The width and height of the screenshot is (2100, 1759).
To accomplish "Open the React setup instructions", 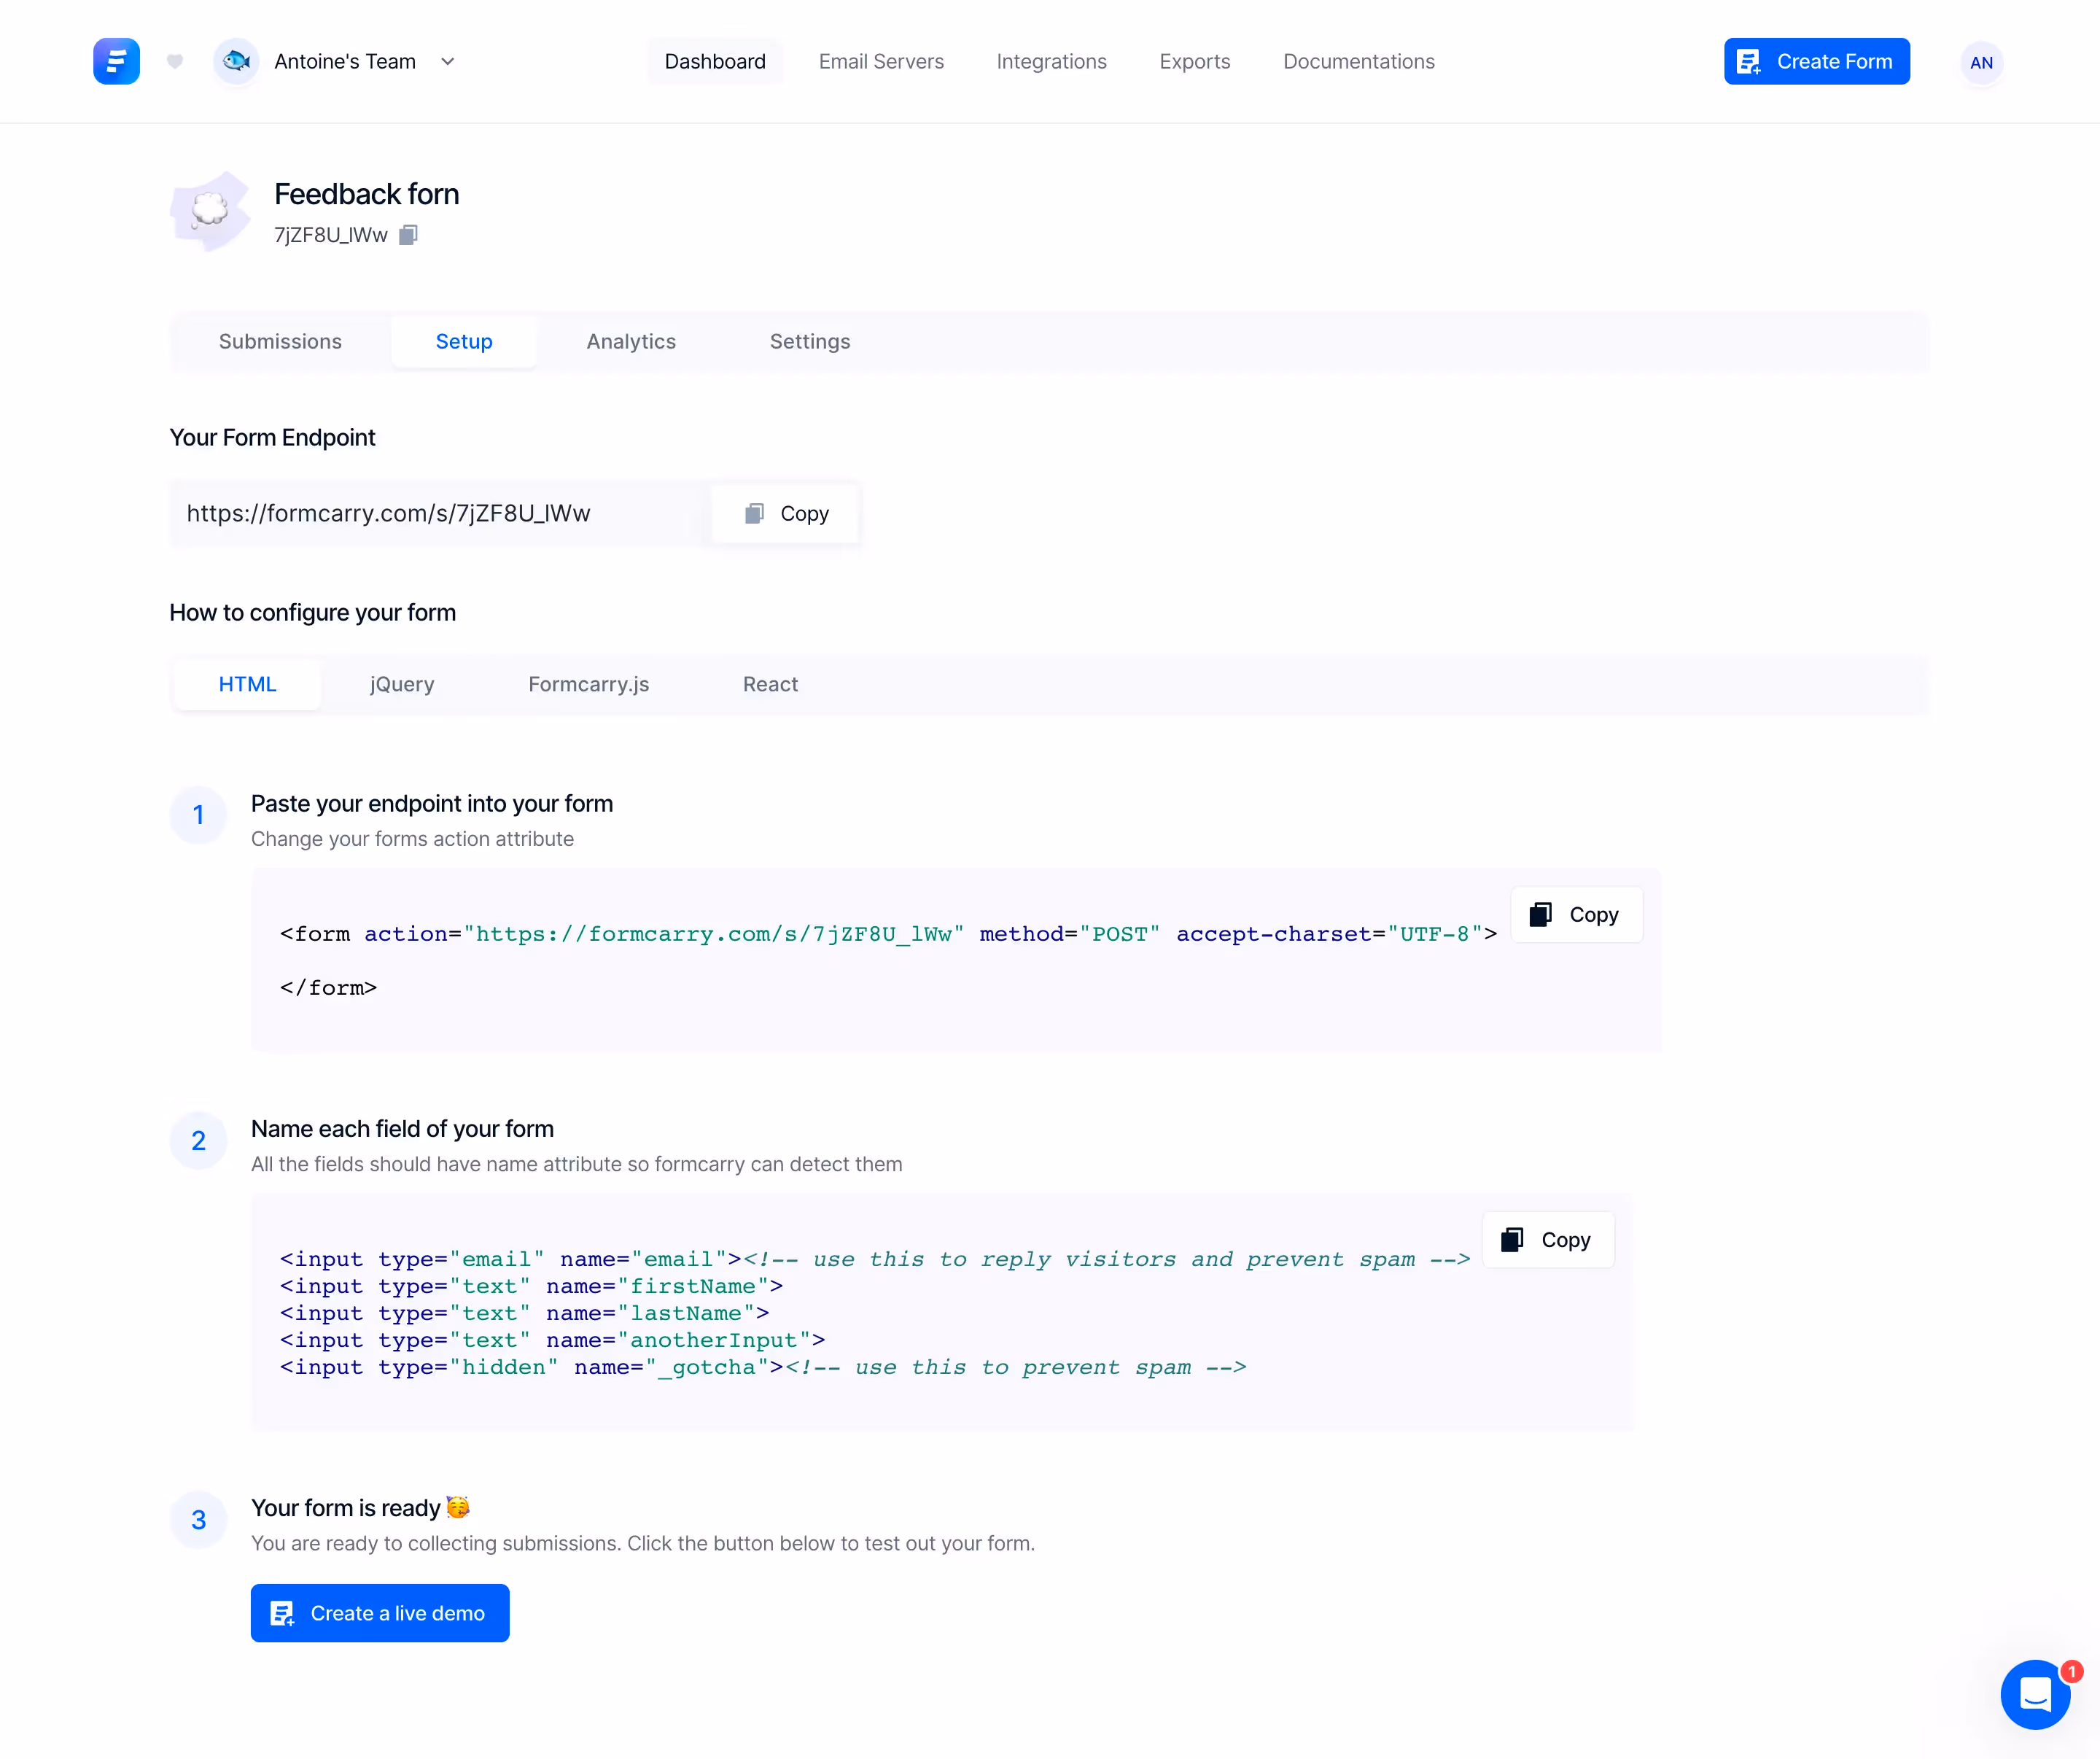I will pyautogui.click(x=770, y=684).
